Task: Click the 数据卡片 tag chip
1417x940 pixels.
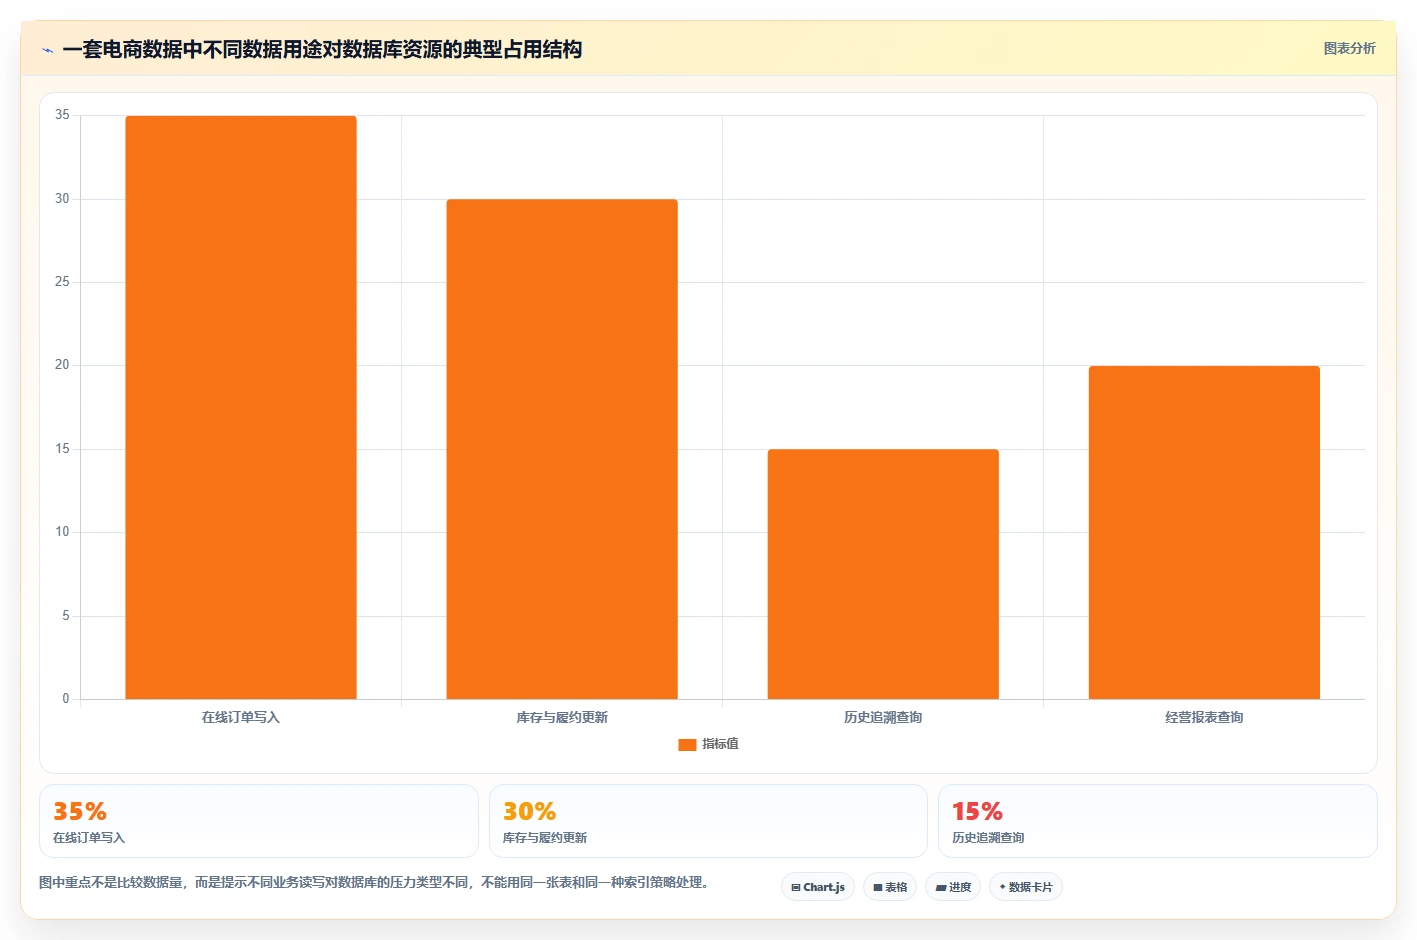Action: [1025, 887]
